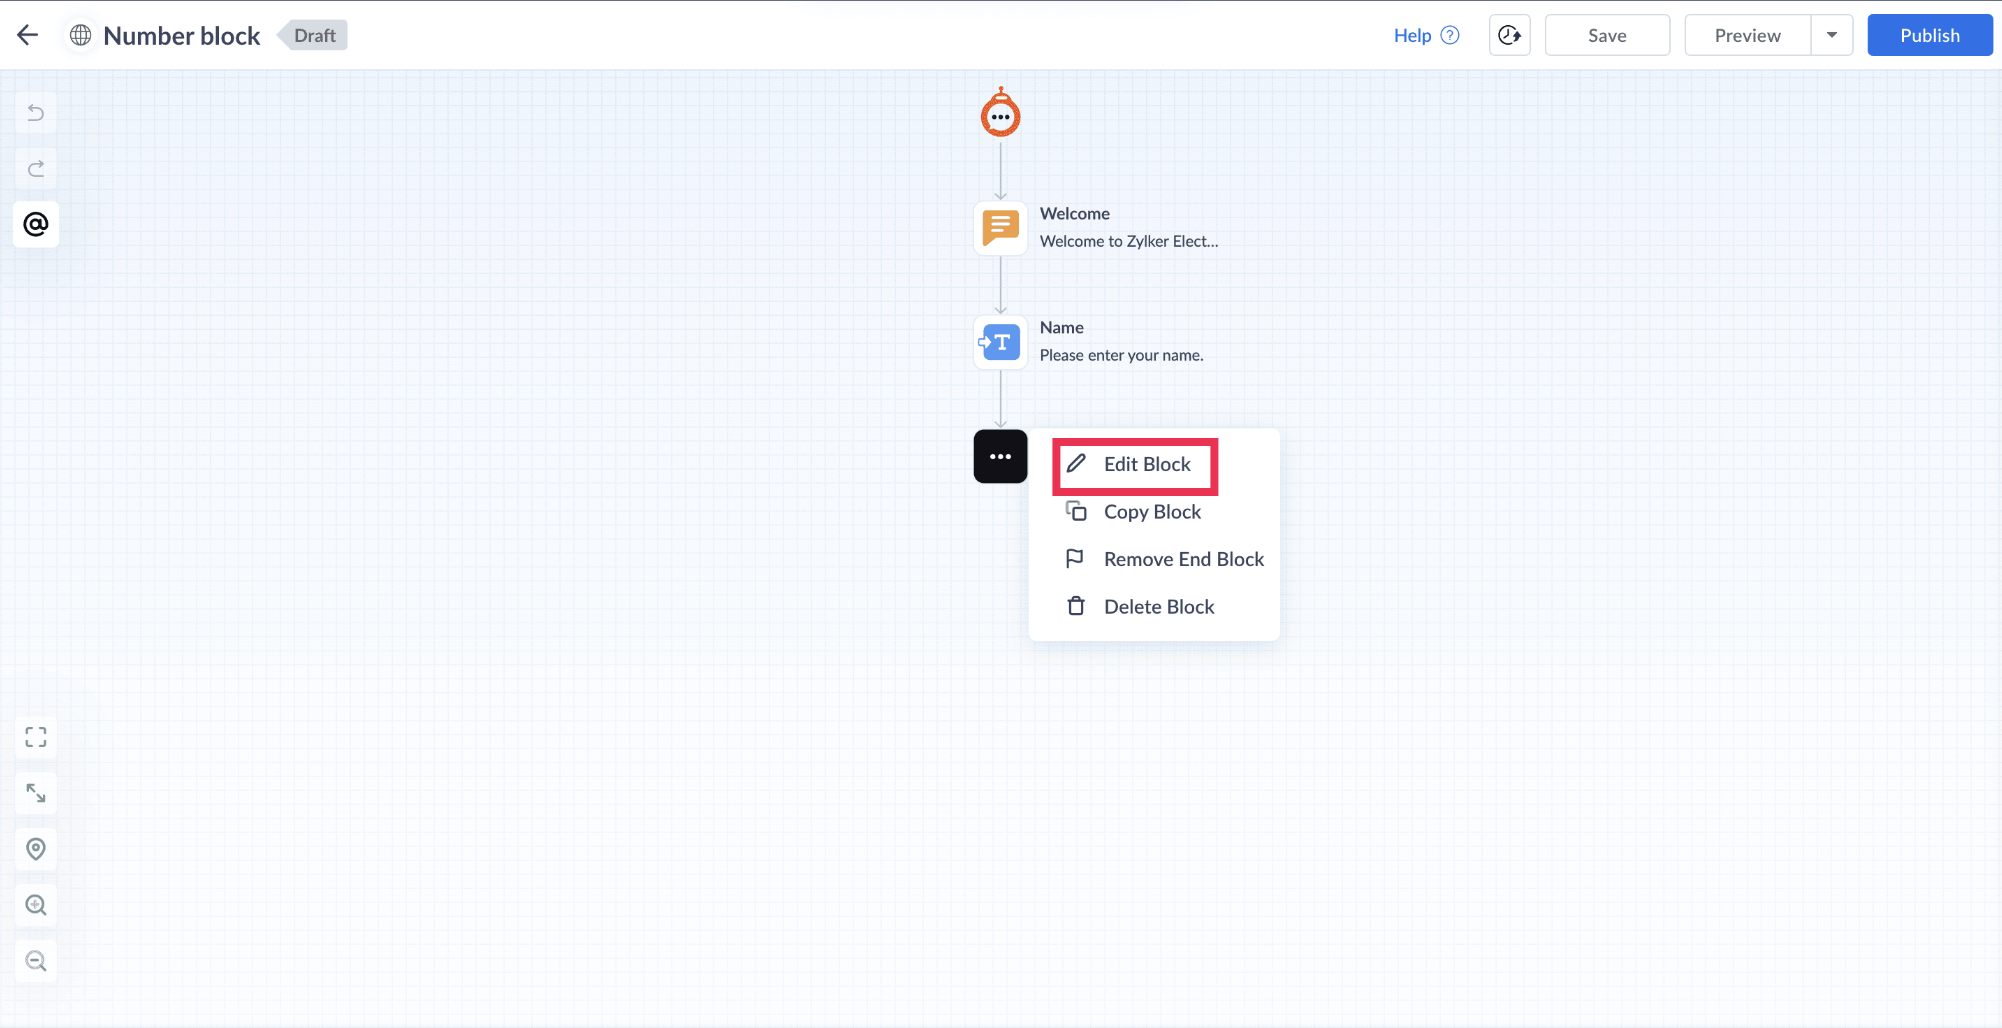
Task: Zoom out using the magnifier minus icon
Action: coord(36,961)
